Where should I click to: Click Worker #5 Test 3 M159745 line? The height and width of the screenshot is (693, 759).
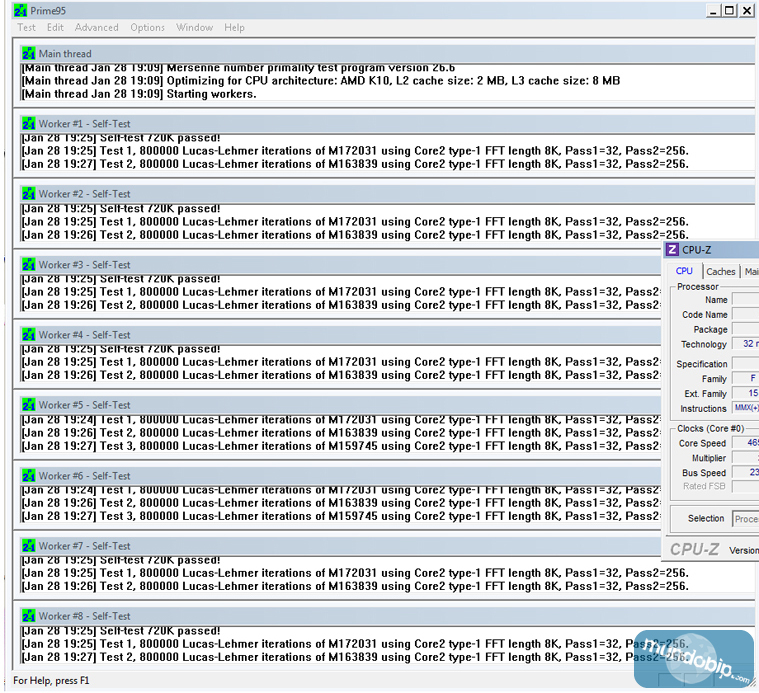[x=341, y=446]
